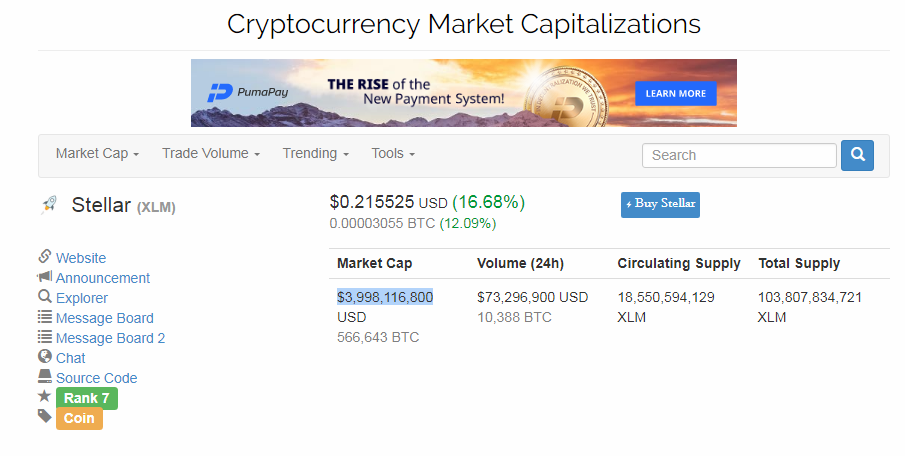Click Learn More on PumaPay banner
Screen dimensions: 905x456
[676, 93]
